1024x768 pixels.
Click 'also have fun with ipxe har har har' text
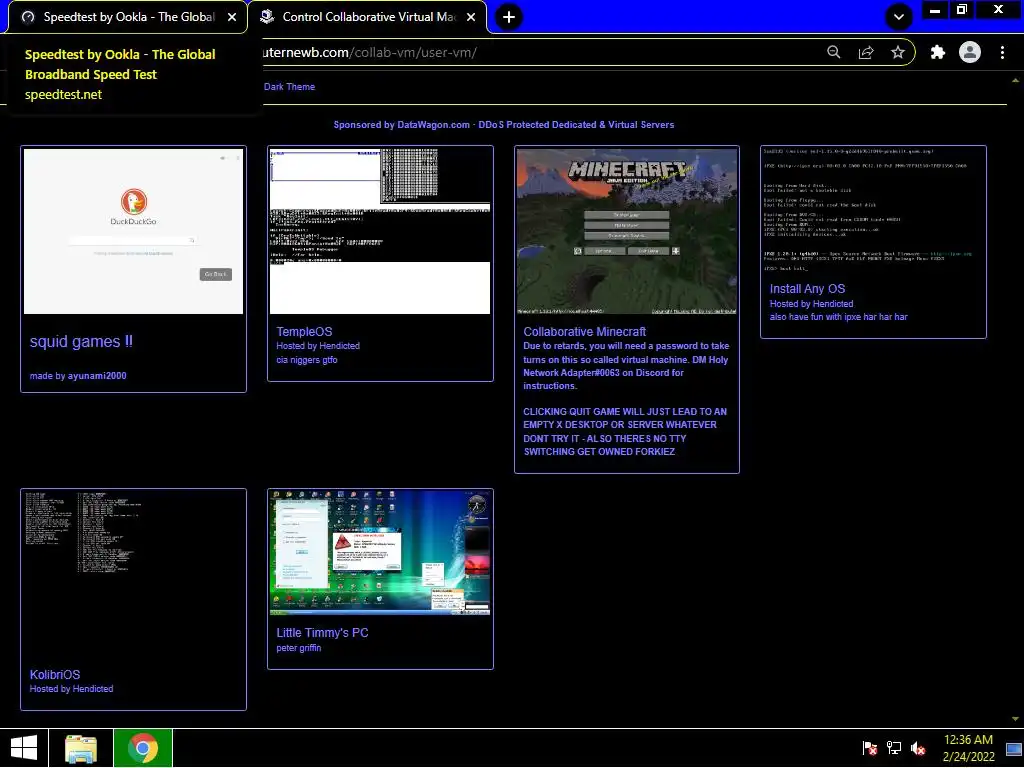point(839,317)
